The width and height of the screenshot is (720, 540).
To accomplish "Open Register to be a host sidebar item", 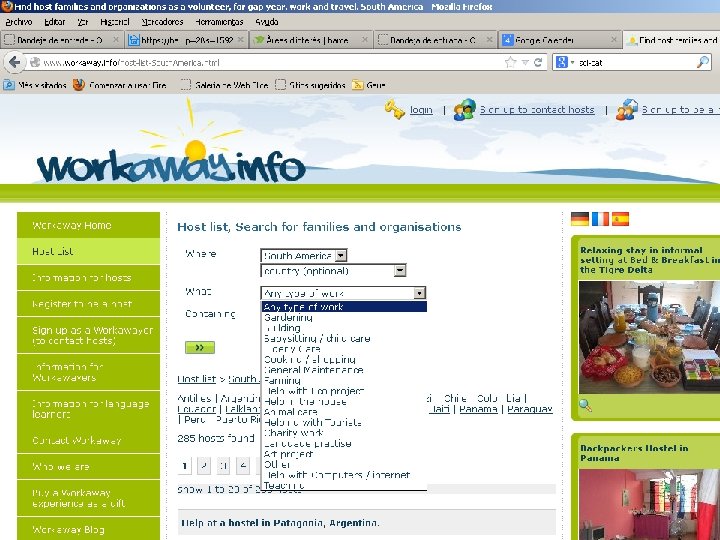I will click(88, 304).
